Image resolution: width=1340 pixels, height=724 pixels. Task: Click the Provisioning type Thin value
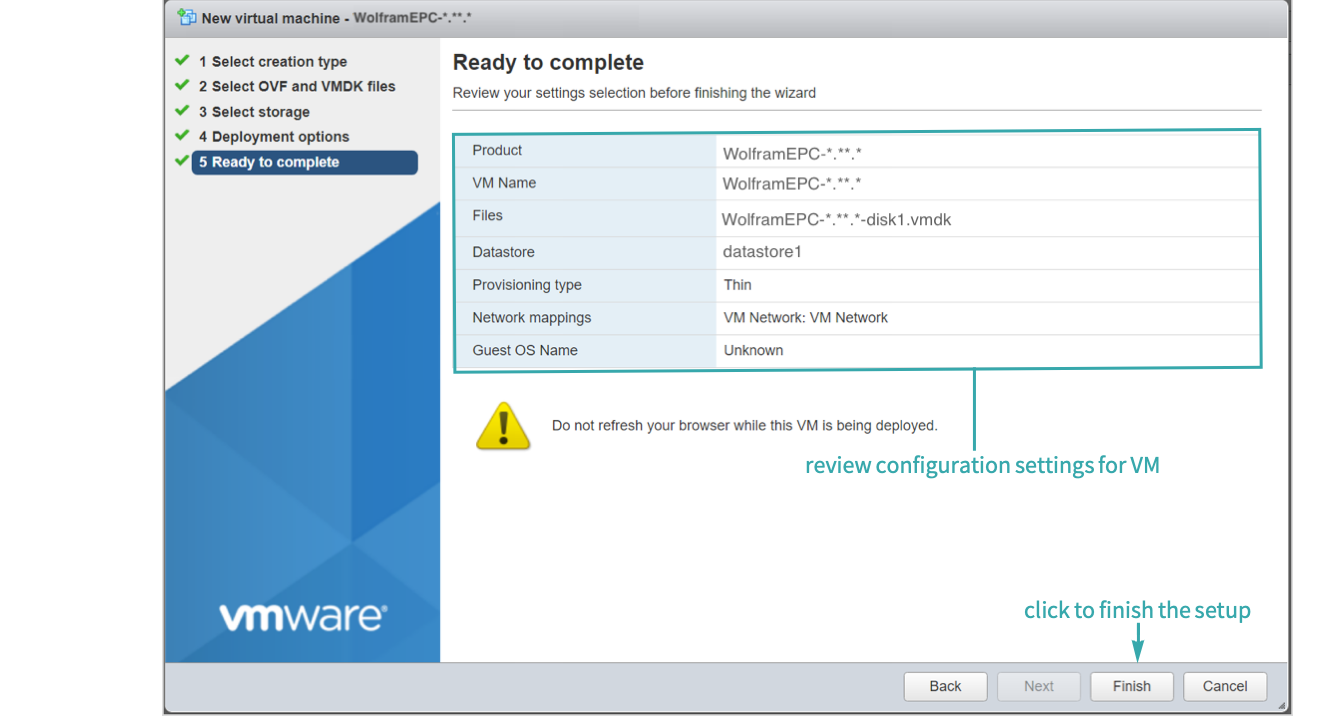coord(737,285)
